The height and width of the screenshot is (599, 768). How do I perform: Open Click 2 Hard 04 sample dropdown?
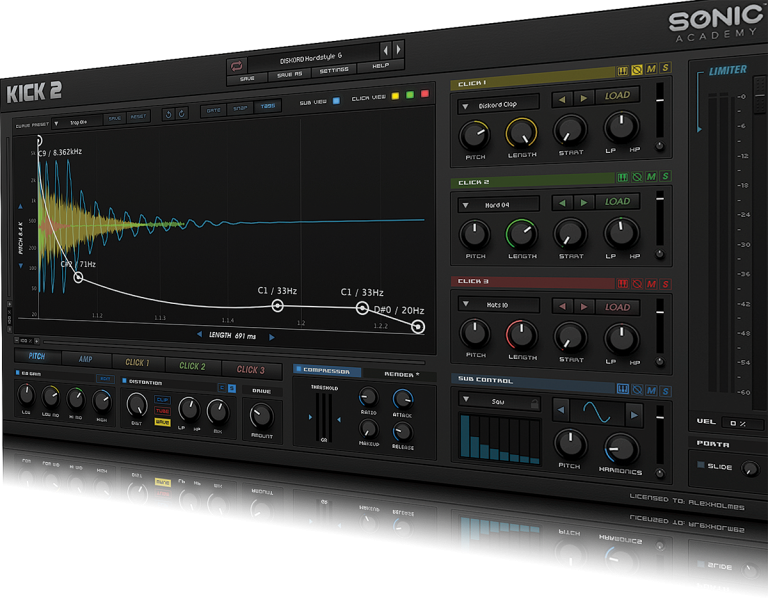click(499, 205)
